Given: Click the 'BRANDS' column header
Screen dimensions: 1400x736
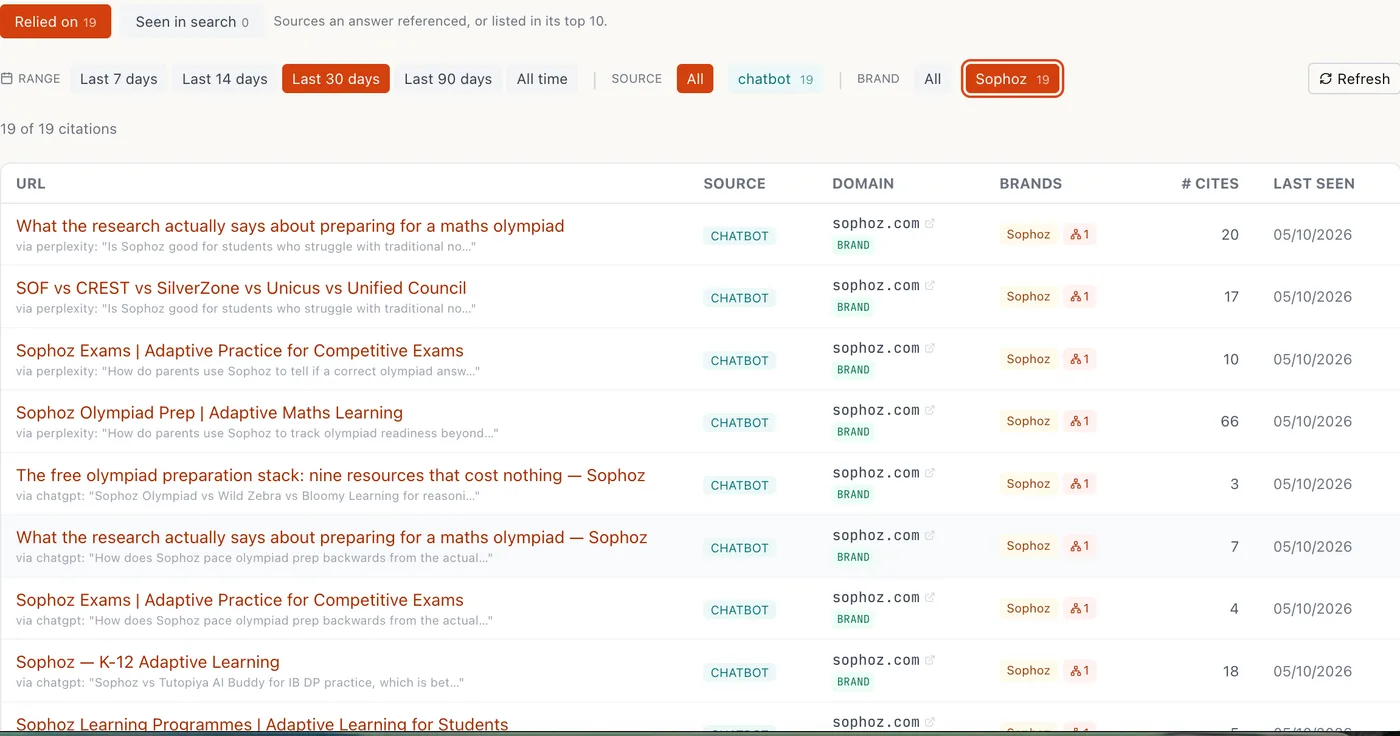Looking at the screenshot, I should coord(1031,184).
